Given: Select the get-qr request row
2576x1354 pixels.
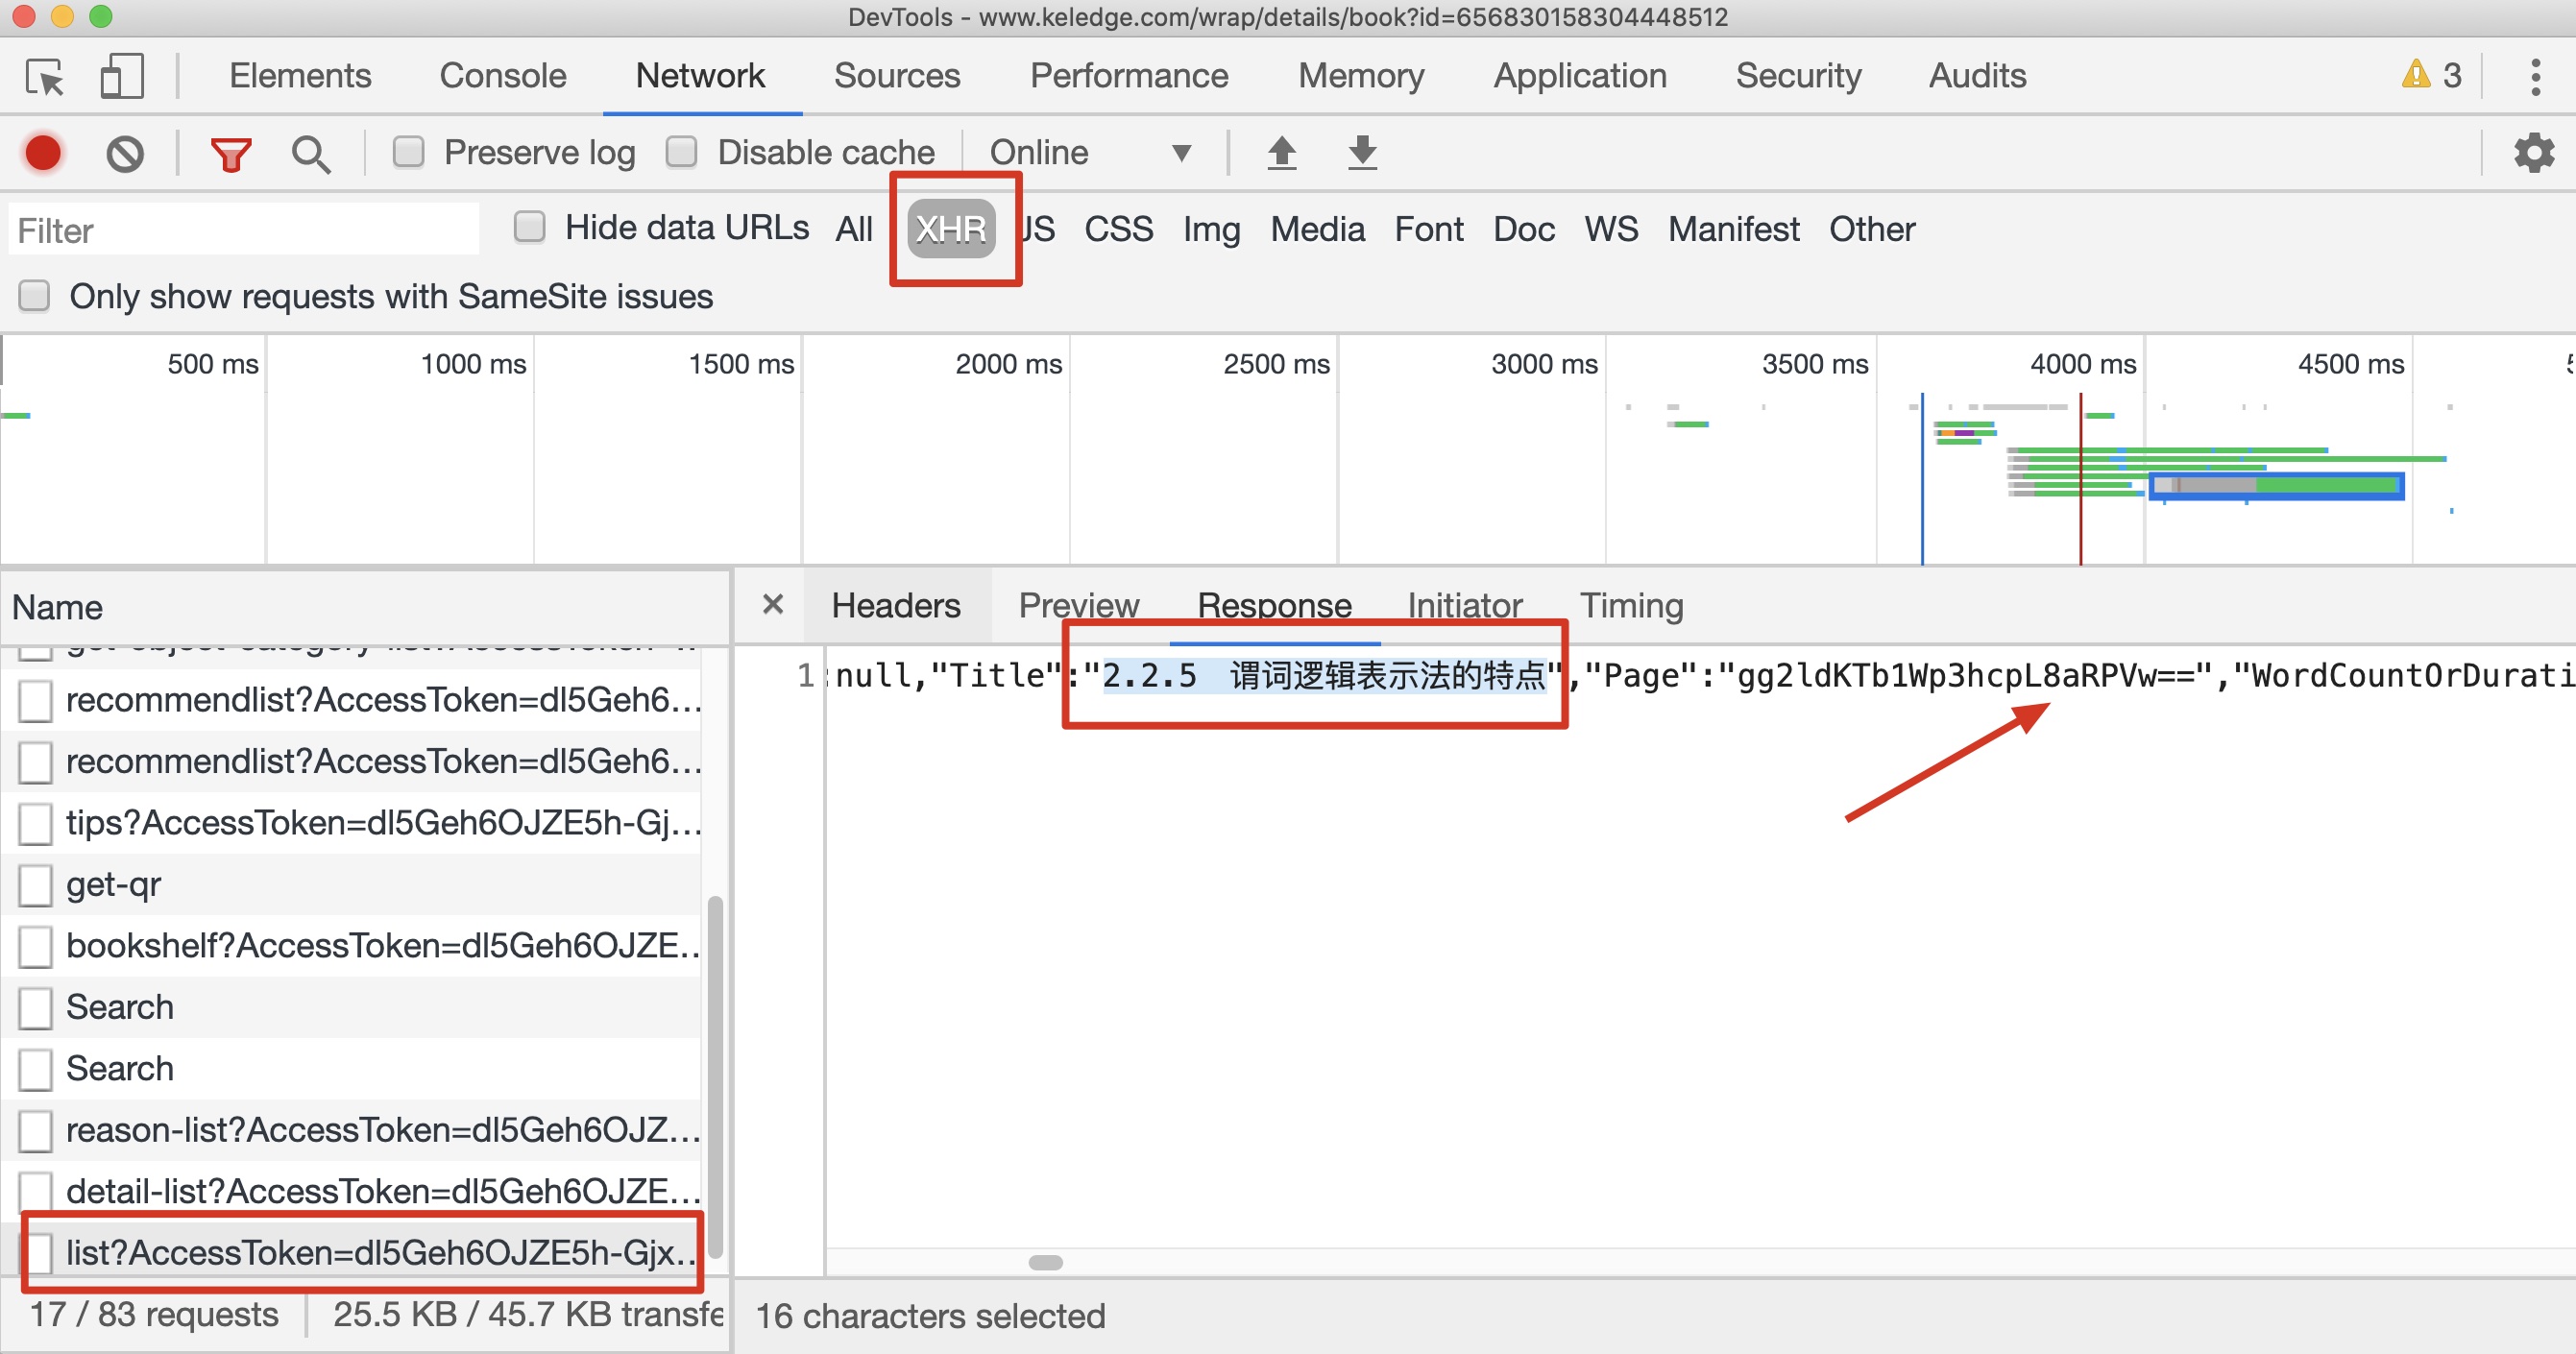Looking at the screenshot, I should pyautogui.click(x=113, y=884).
